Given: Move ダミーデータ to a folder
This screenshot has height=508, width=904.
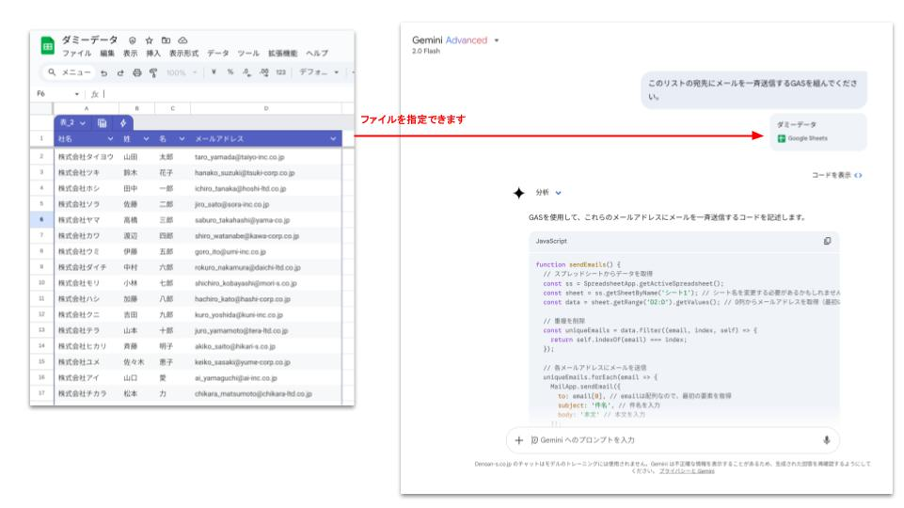Looking at the screenshot, I should 166,40.
